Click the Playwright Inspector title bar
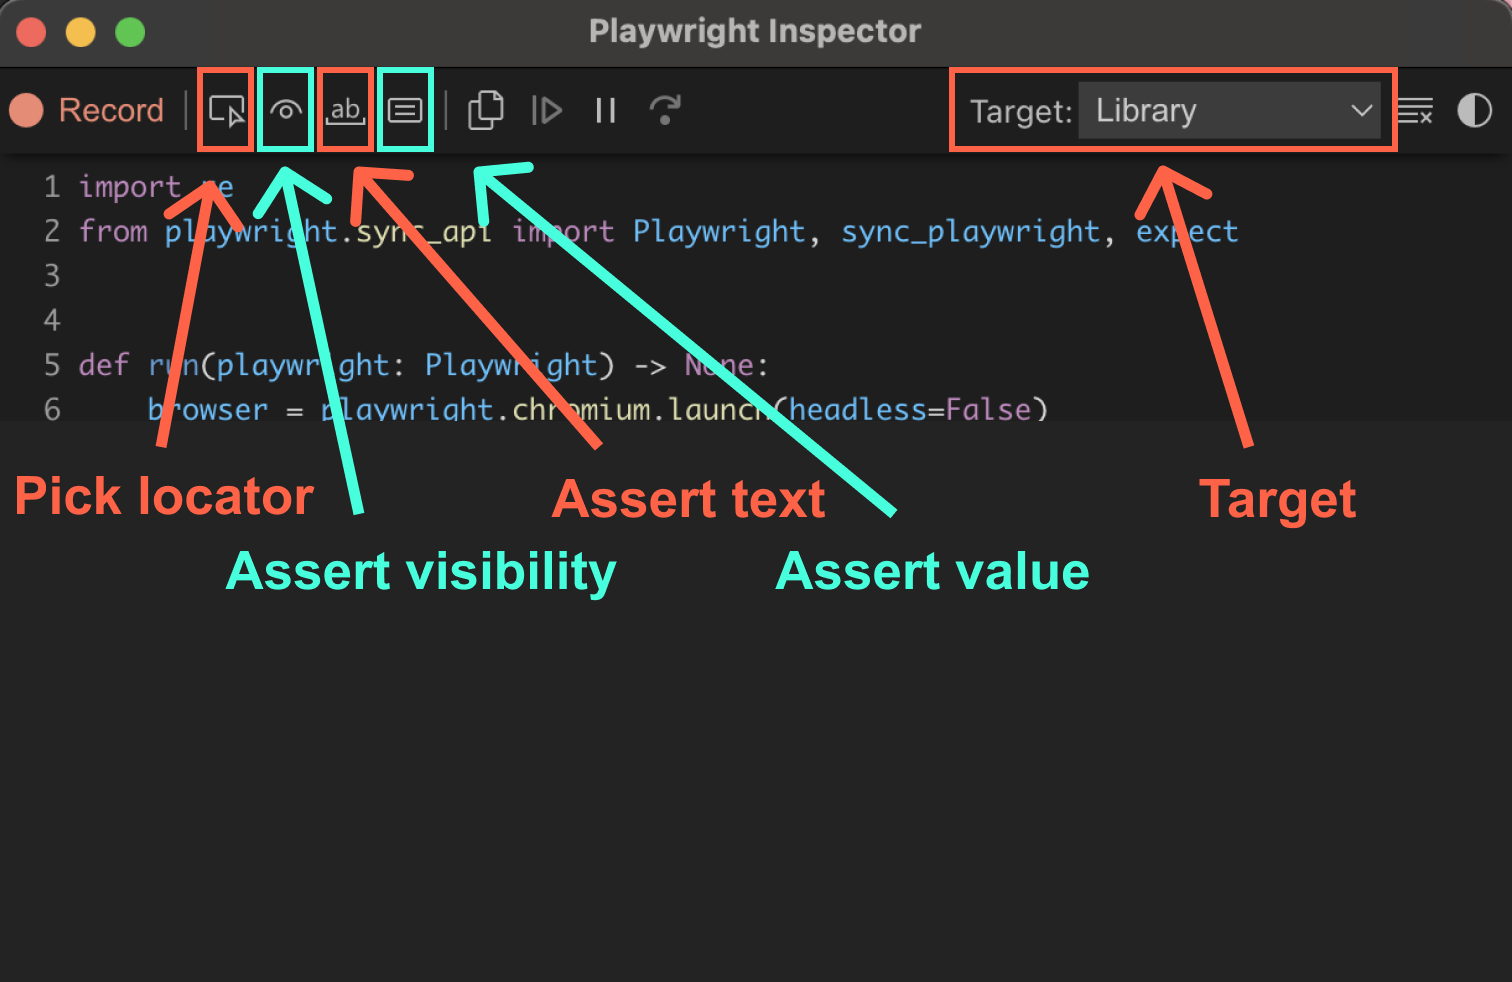 pos(756,31)
